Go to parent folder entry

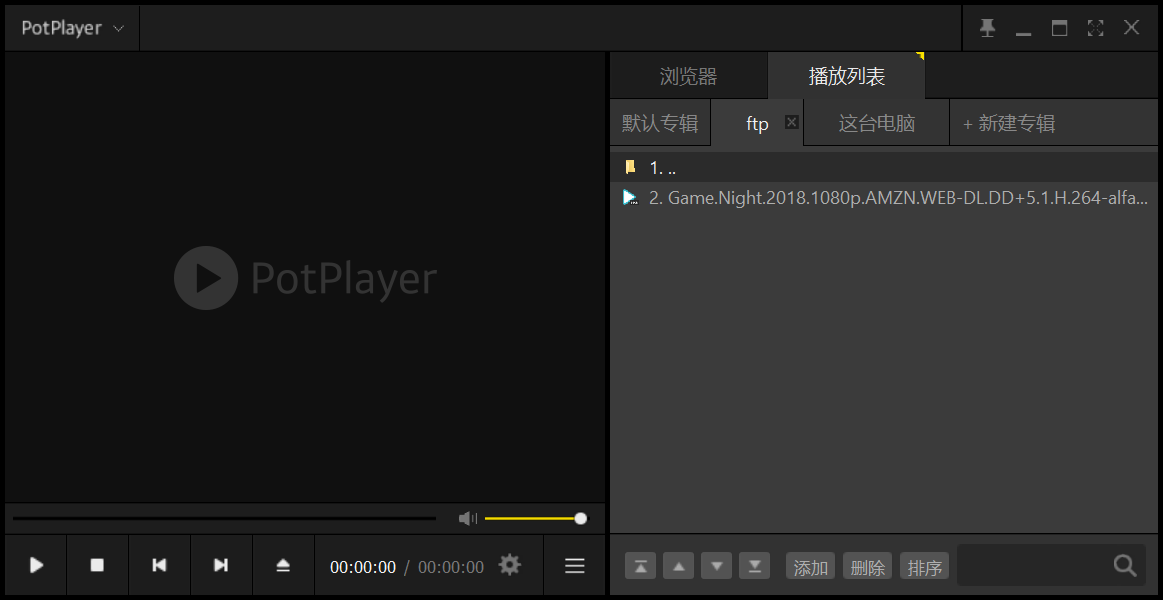tap(883, 168)
